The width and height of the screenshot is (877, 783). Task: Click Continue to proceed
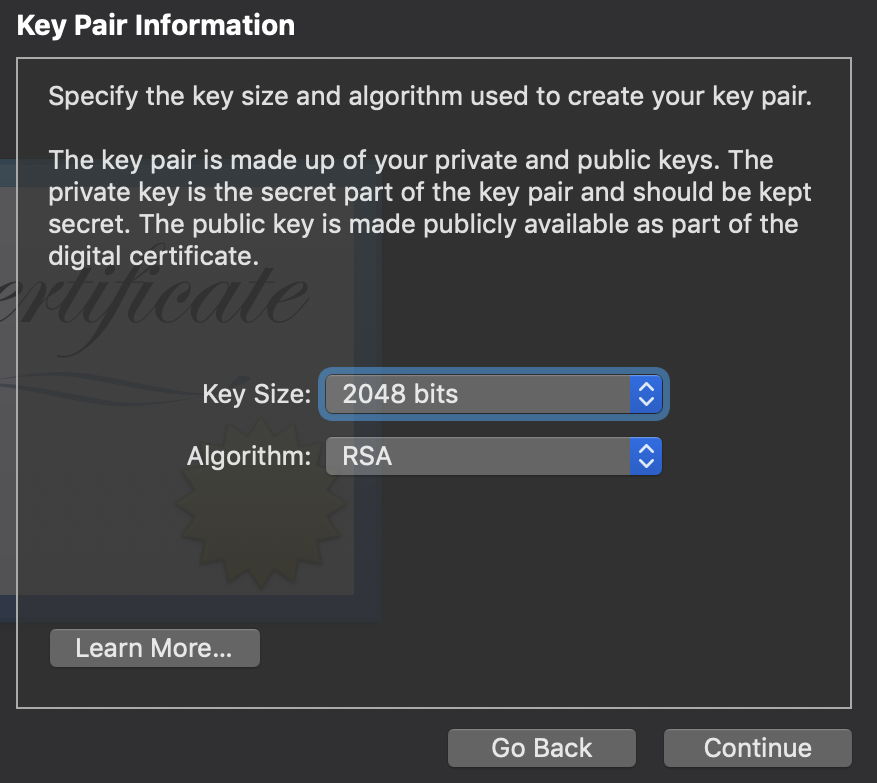point(757,748)
